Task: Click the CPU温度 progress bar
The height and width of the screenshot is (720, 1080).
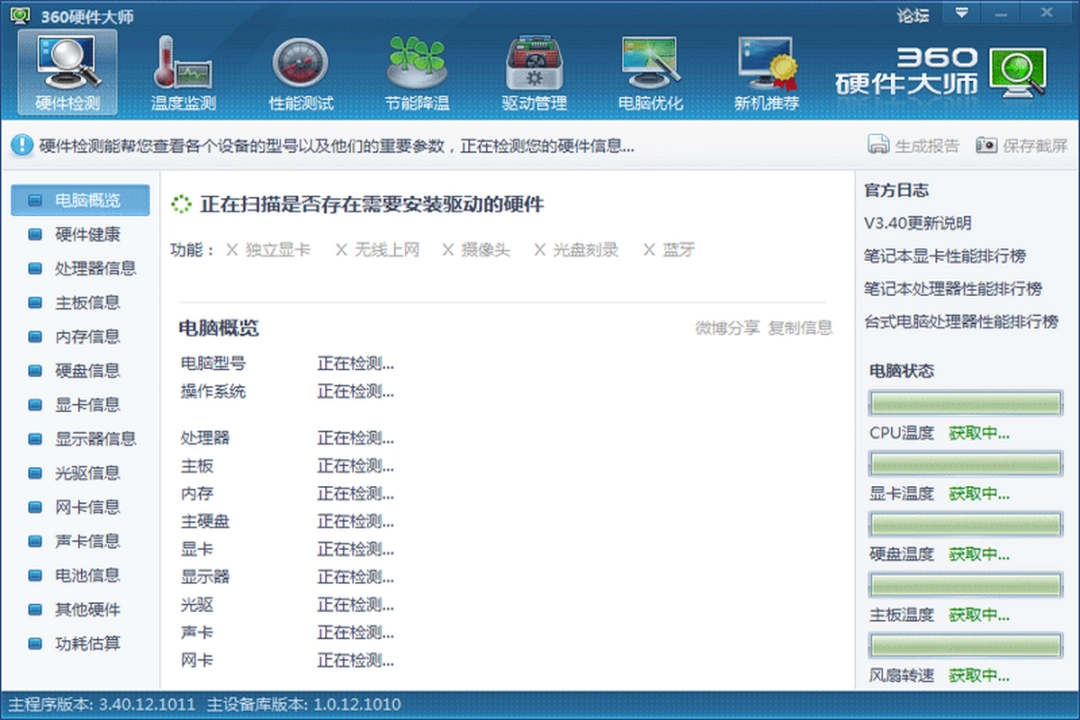Action: pyautogui.click(x=964, y=402)
